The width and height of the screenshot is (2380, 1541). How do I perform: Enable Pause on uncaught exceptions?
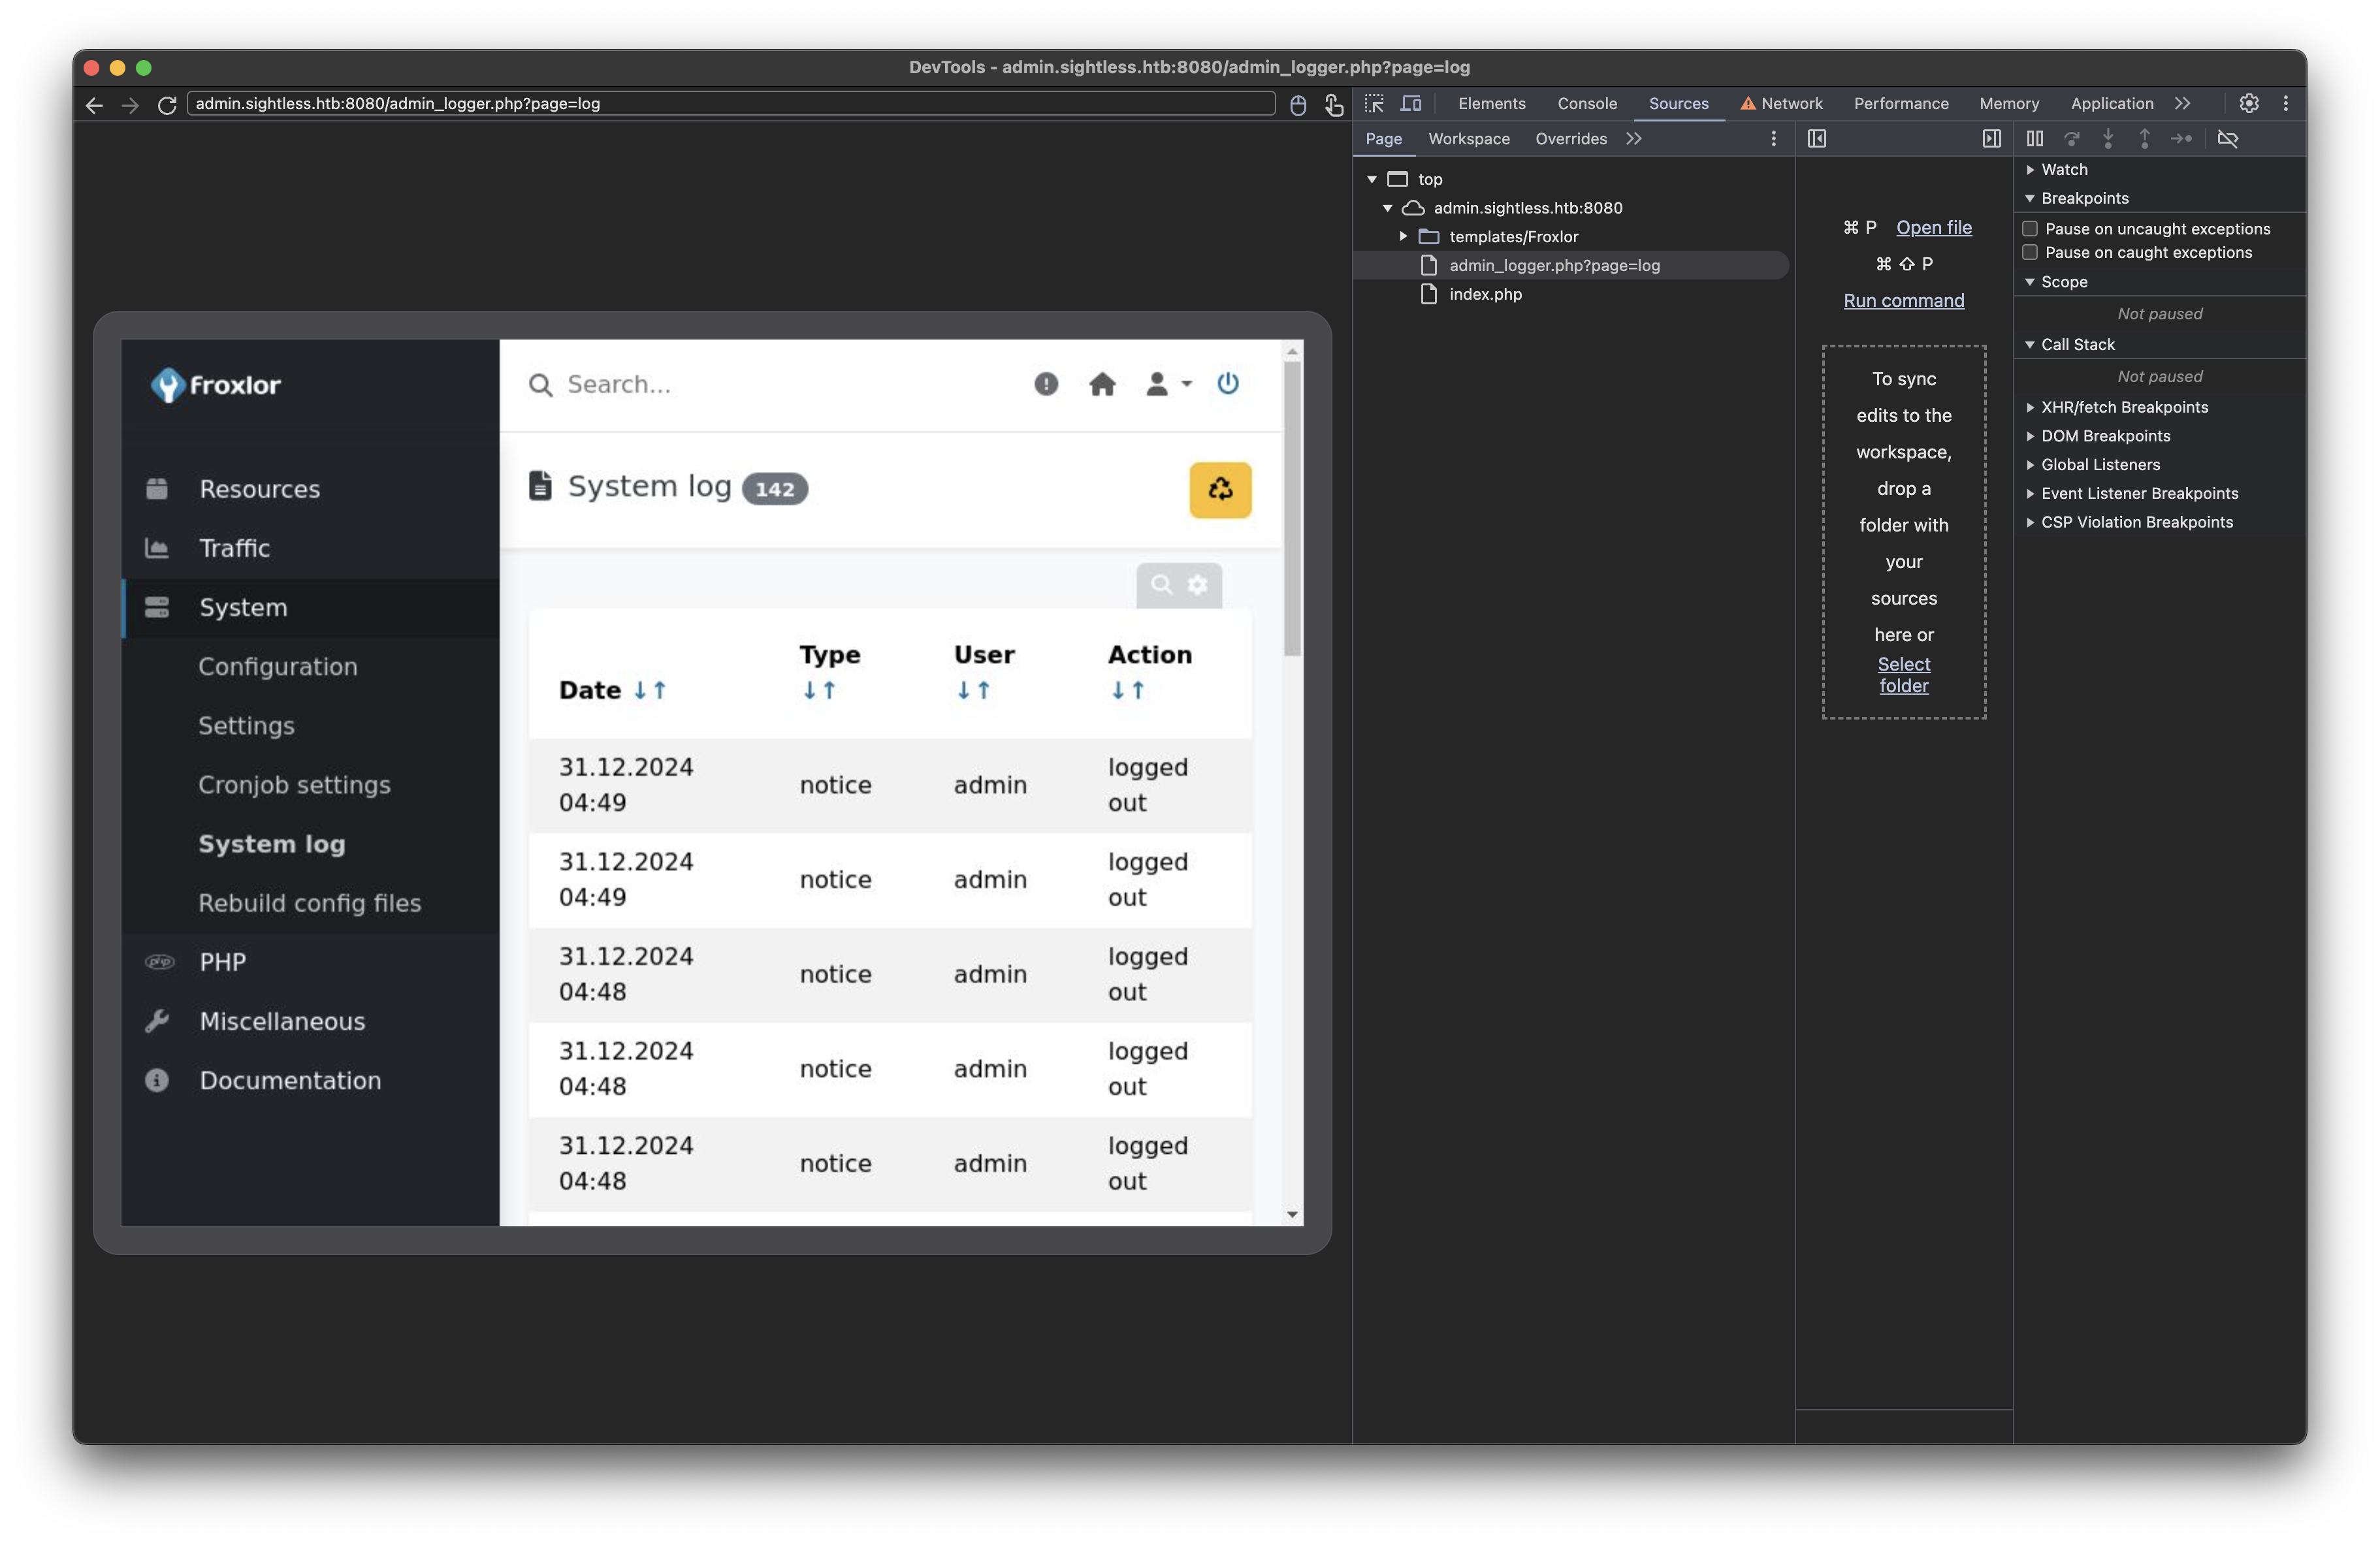tap(2030, 229)
